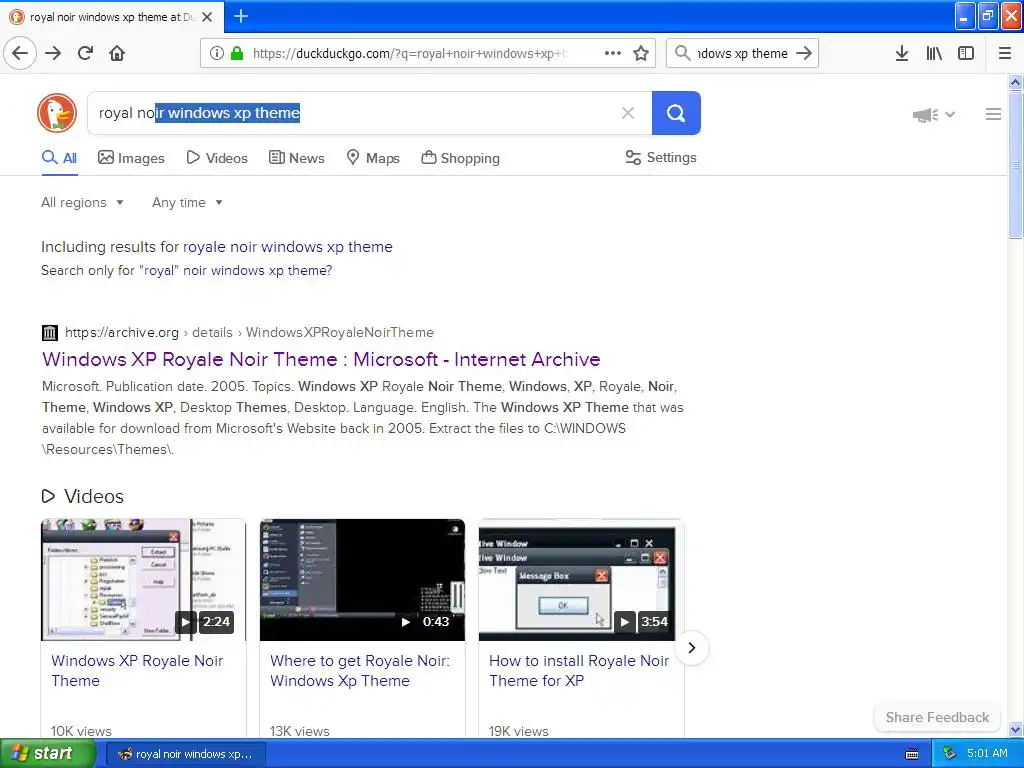Open Windows XP Royale Noir Theme archive result
The width and height of the screenshot is (1024, 768).
[321, 359]
